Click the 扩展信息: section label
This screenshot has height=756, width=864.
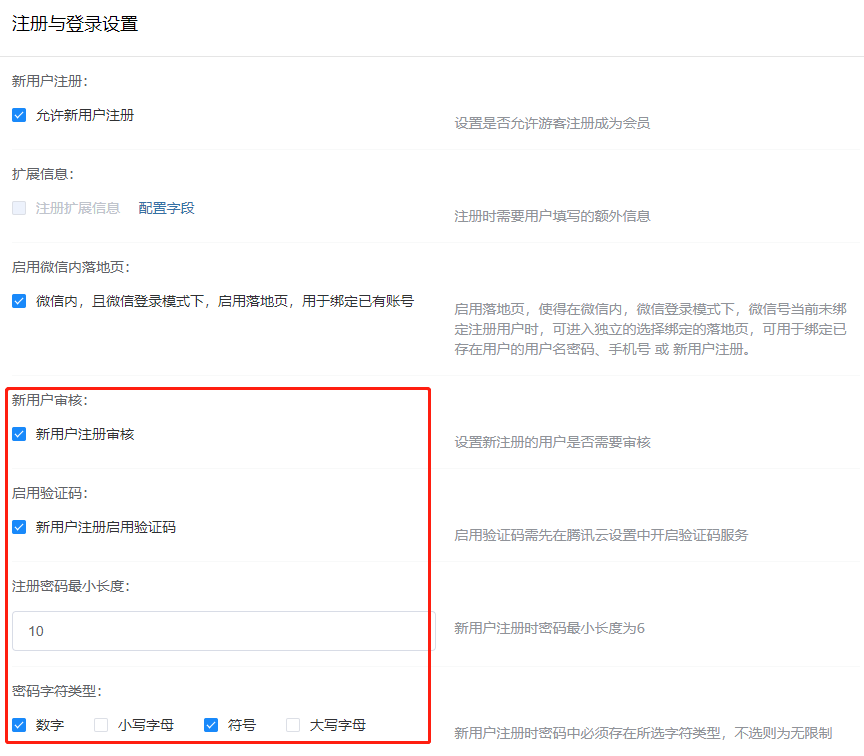tap(42, 174)
